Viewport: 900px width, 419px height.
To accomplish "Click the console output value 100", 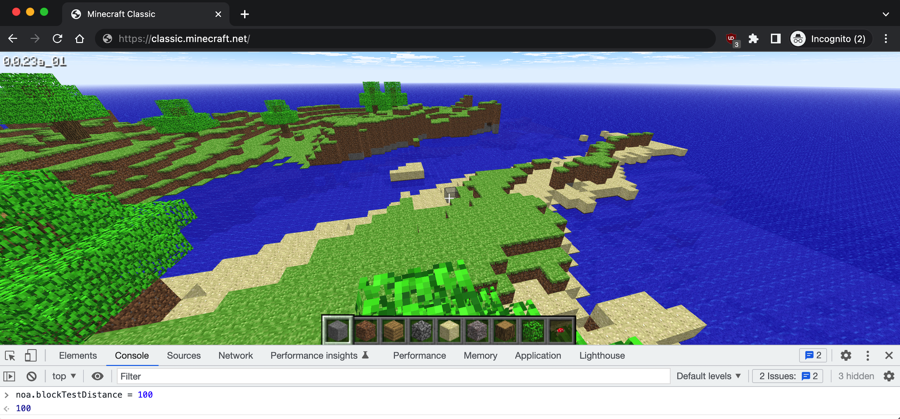I will point(23,408).
